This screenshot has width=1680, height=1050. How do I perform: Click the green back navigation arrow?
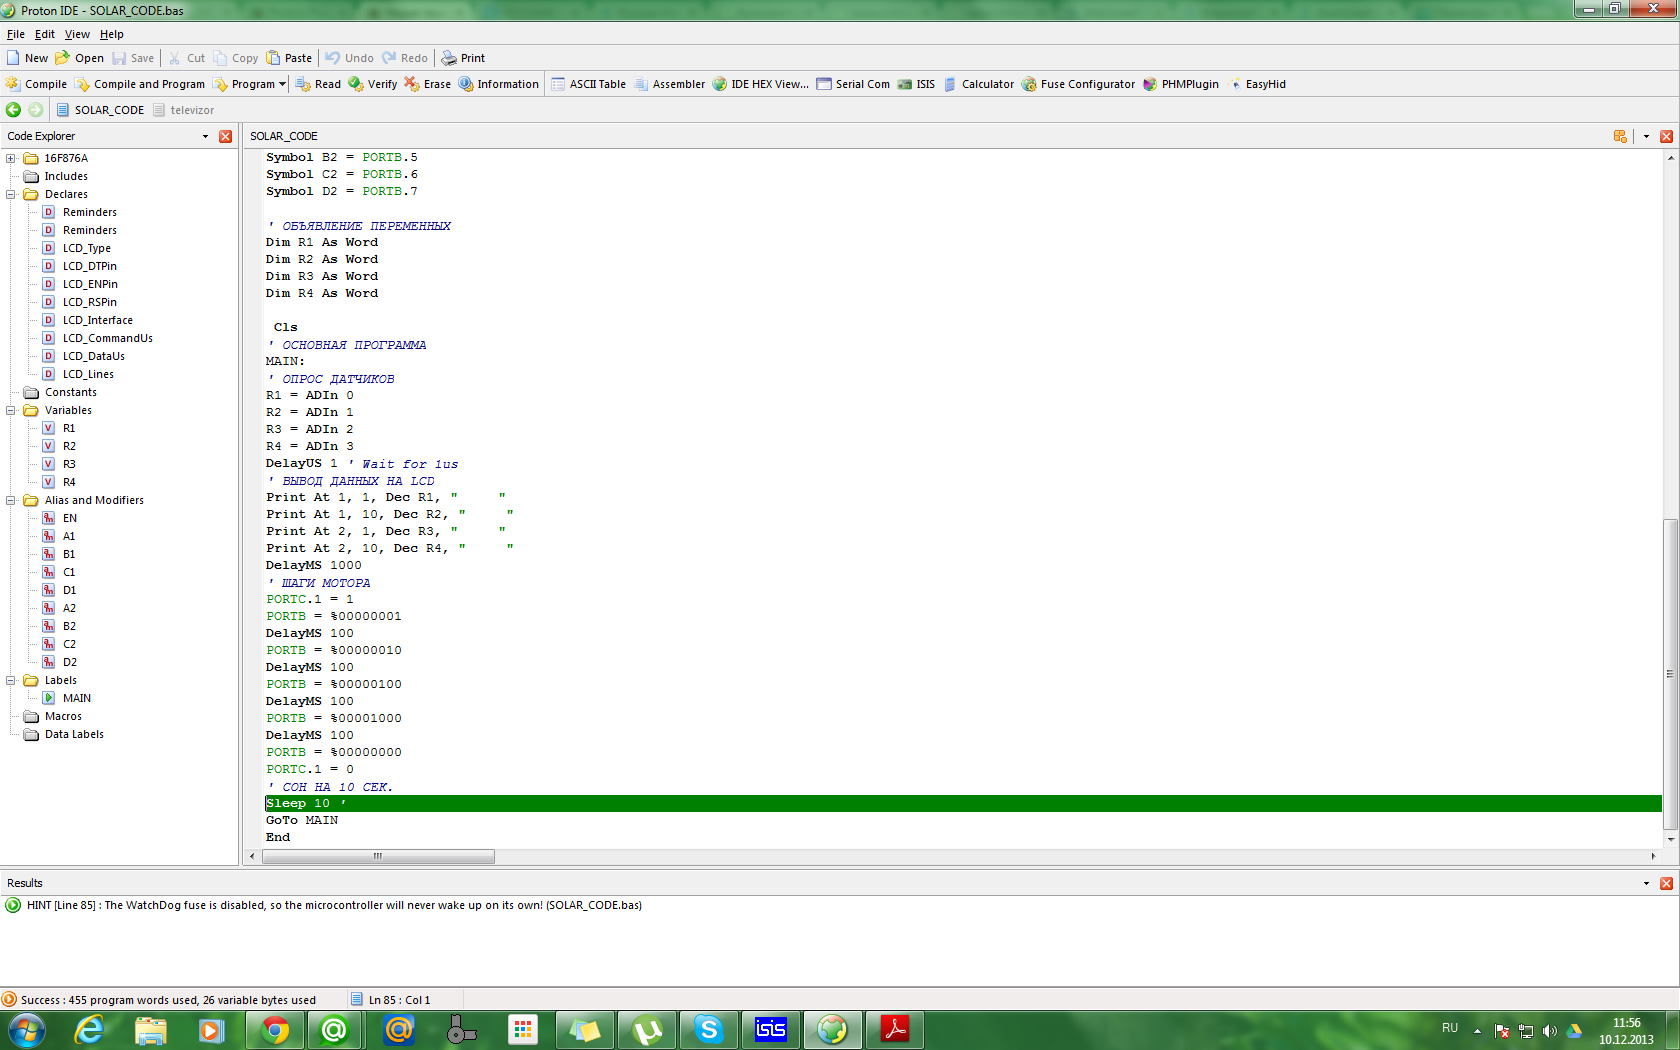(x=13, y=110)
